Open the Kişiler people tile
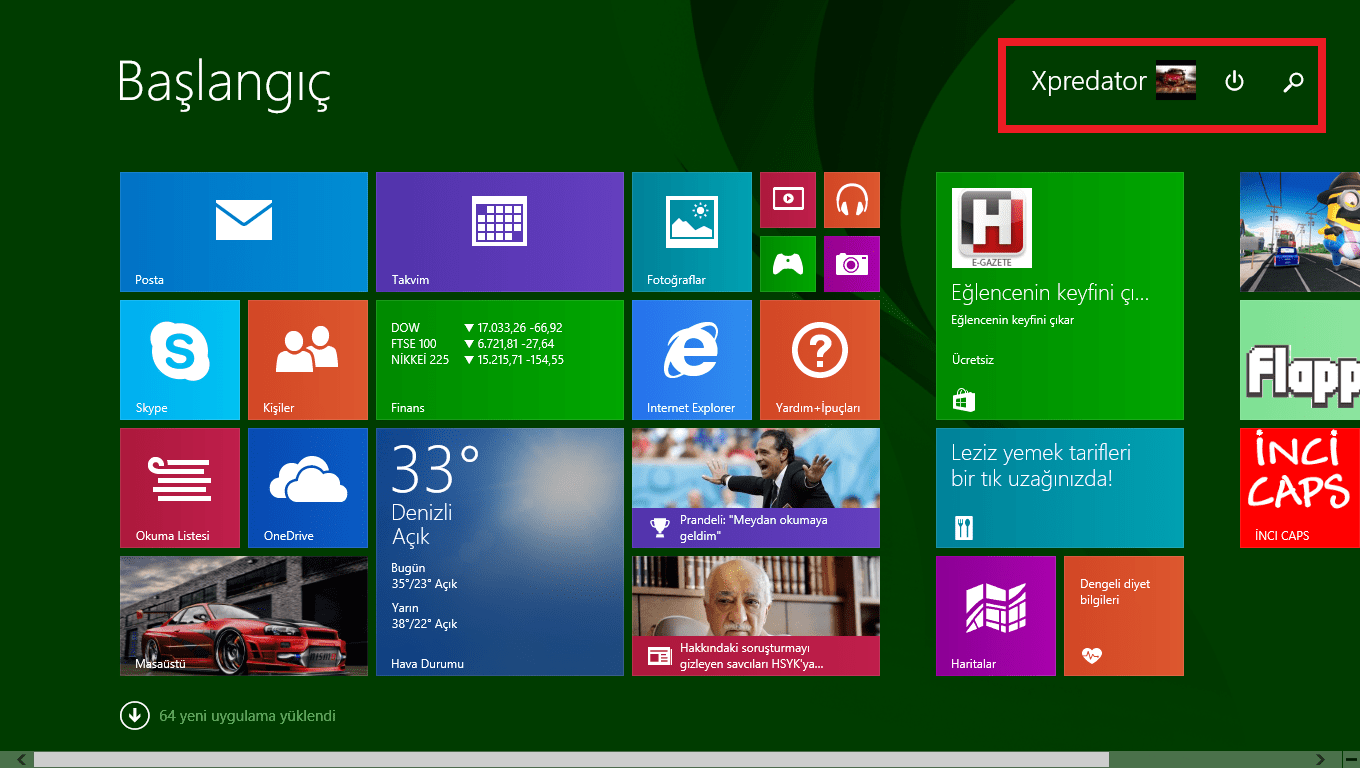The image size is (1360, 768). pos(308,360)
